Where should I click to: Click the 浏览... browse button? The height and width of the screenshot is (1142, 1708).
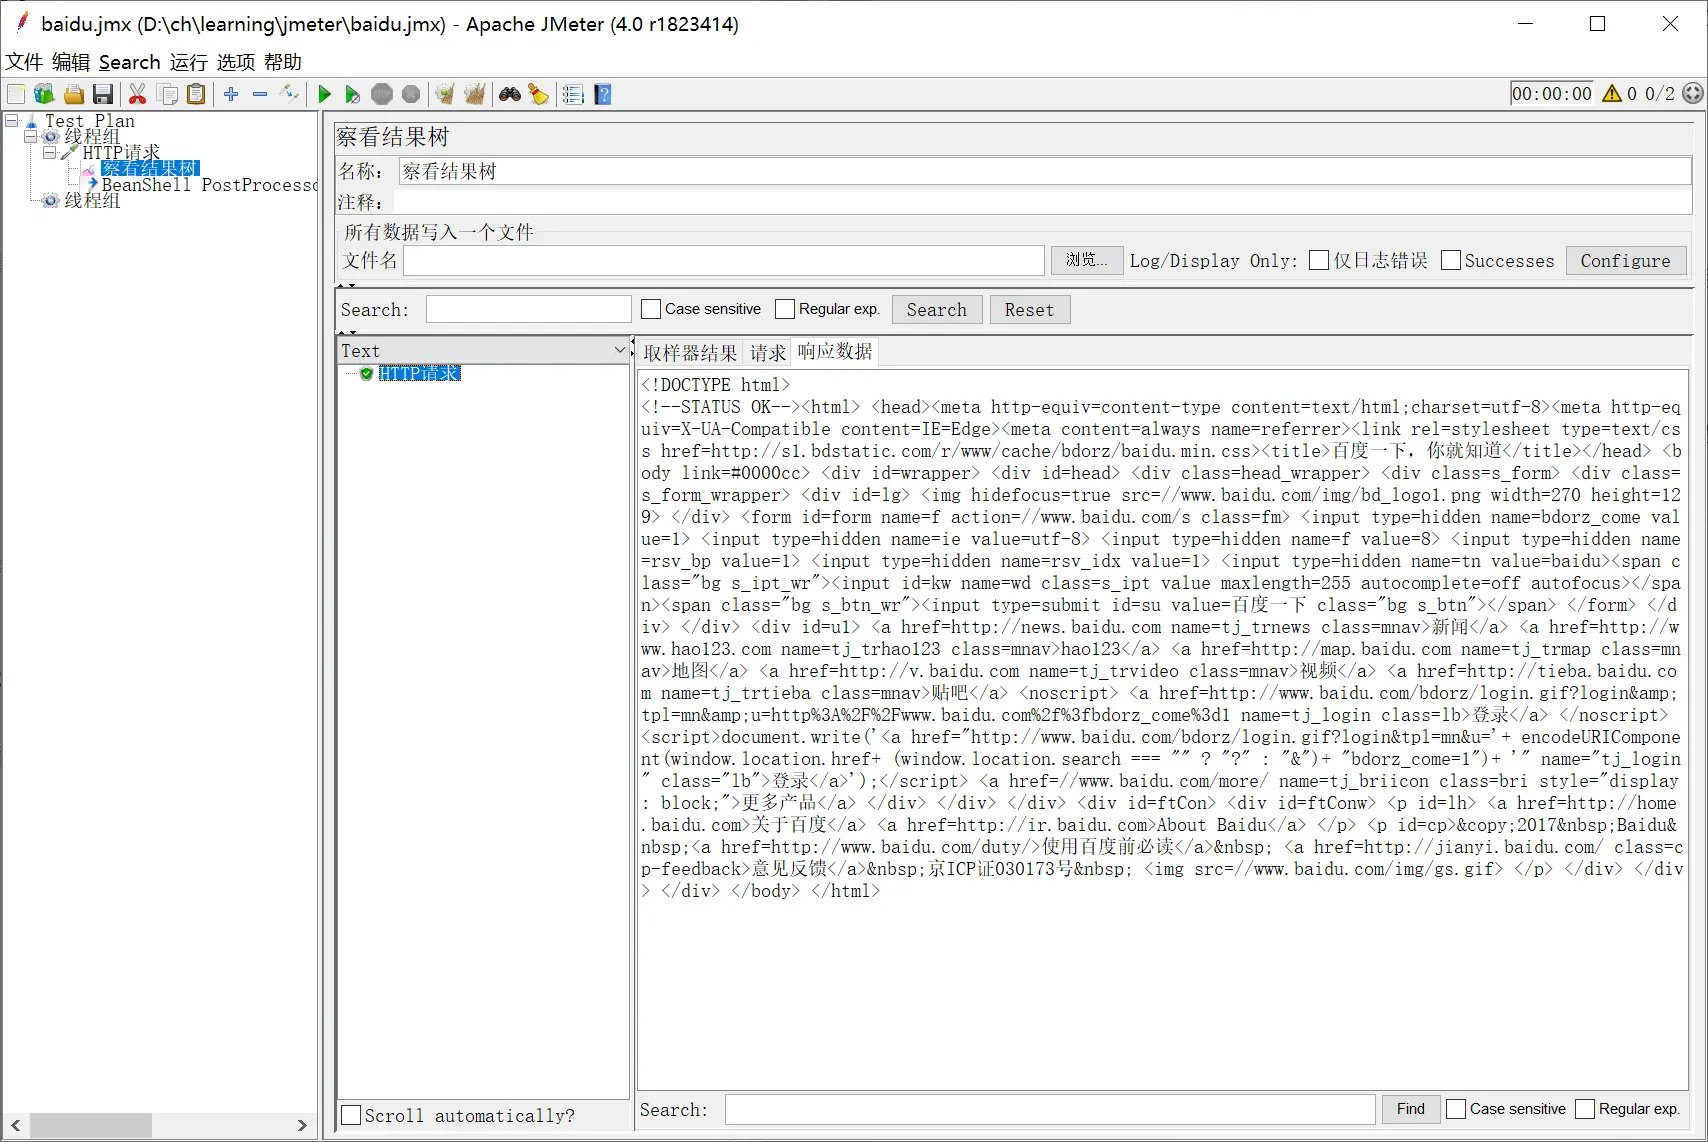point(1087,260)
